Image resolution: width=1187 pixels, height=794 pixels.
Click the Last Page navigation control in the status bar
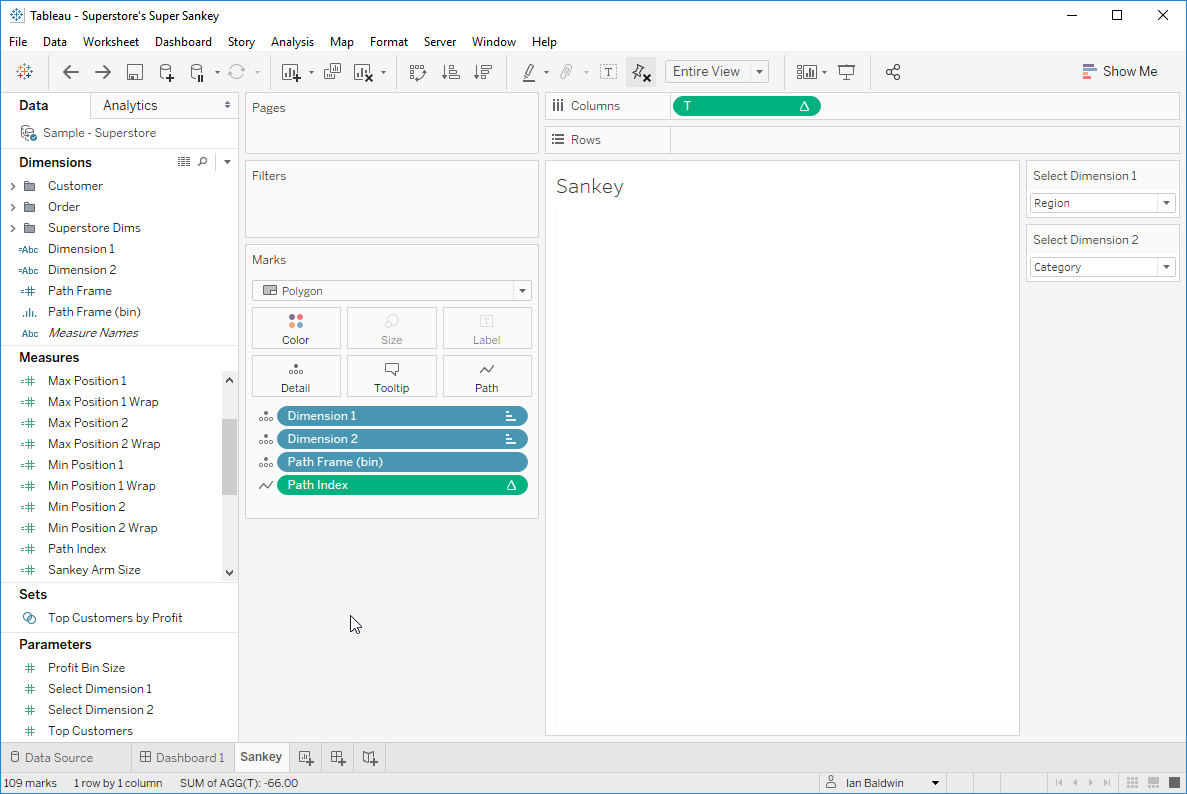[1106, 782]
